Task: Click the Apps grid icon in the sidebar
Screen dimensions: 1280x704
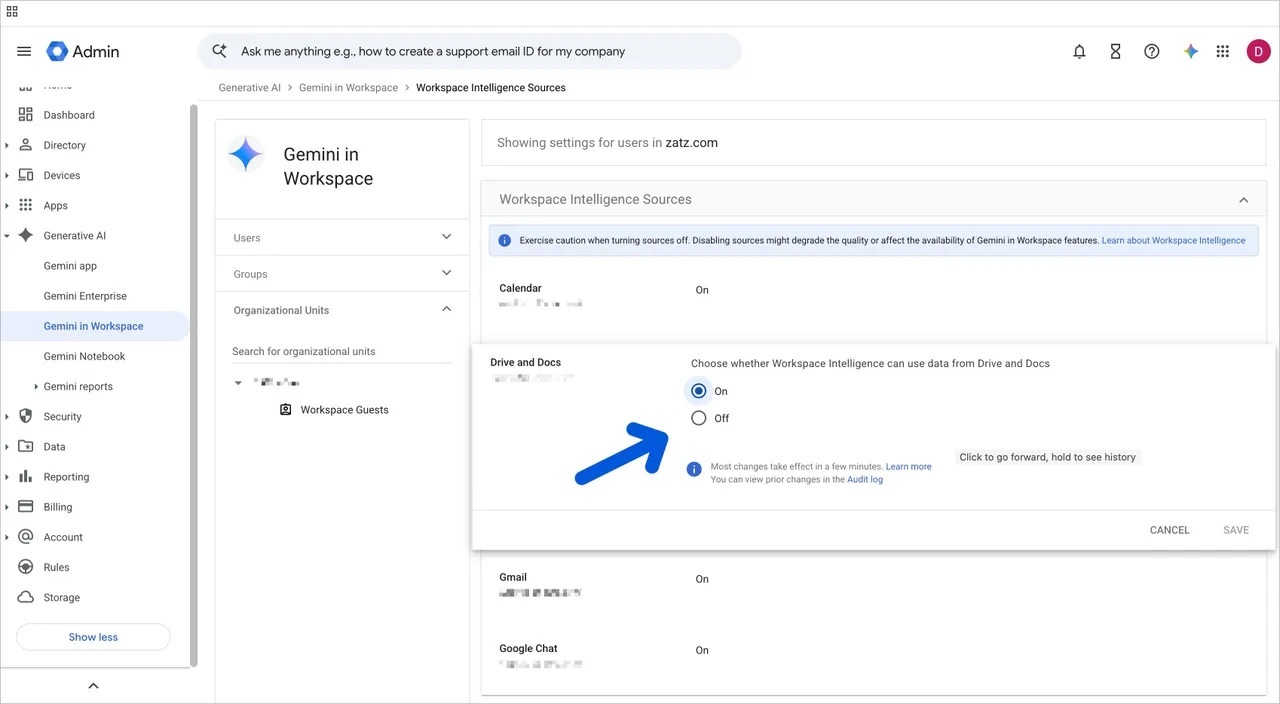Action: 26,205
